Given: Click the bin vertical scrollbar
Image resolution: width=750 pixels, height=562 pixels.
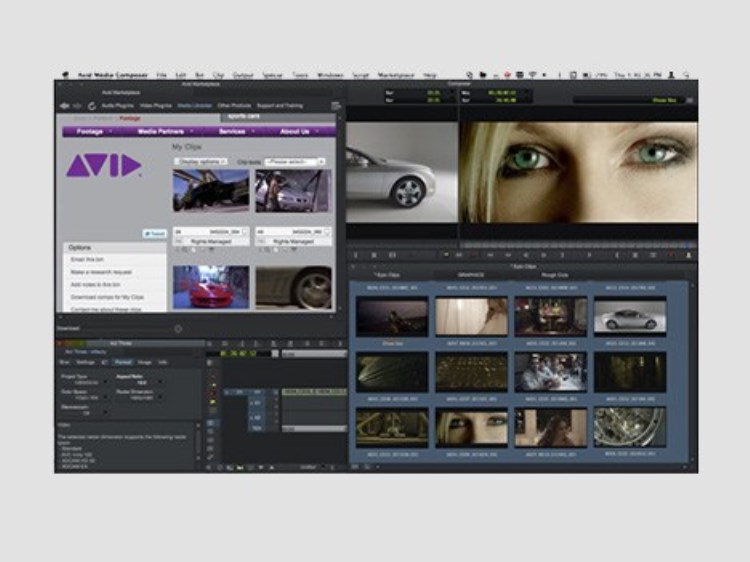Looking at the screenshot, I should [x=692, y=372].
